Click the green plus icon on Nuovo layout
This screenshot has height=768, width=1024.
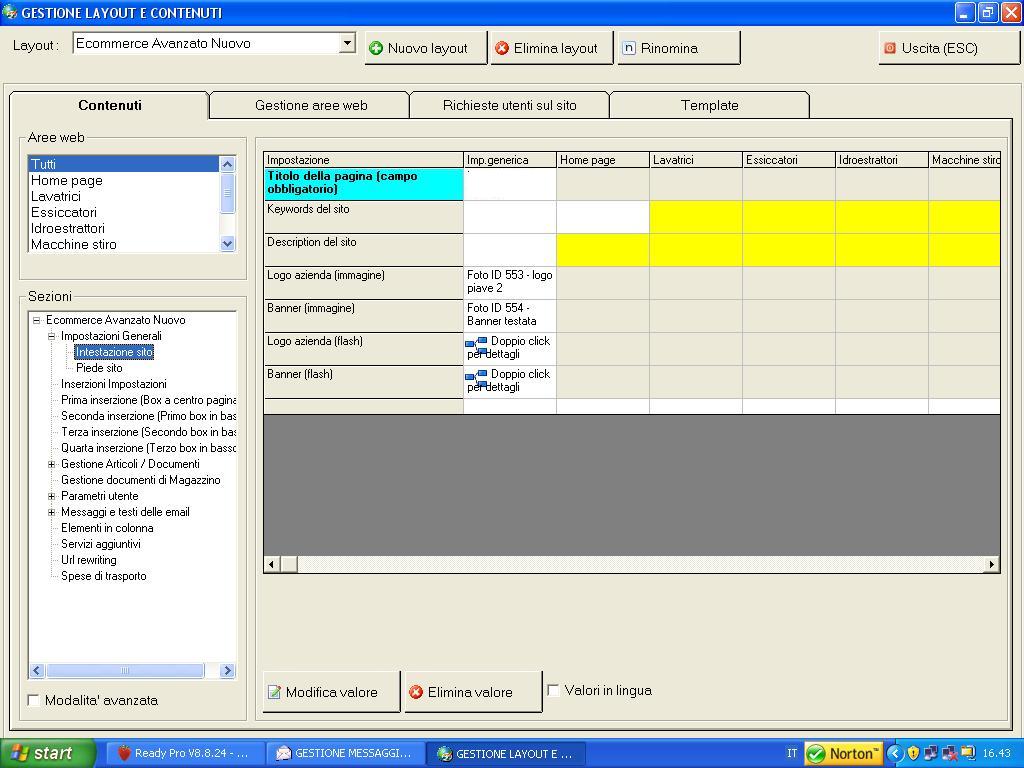tap(376, 48)
